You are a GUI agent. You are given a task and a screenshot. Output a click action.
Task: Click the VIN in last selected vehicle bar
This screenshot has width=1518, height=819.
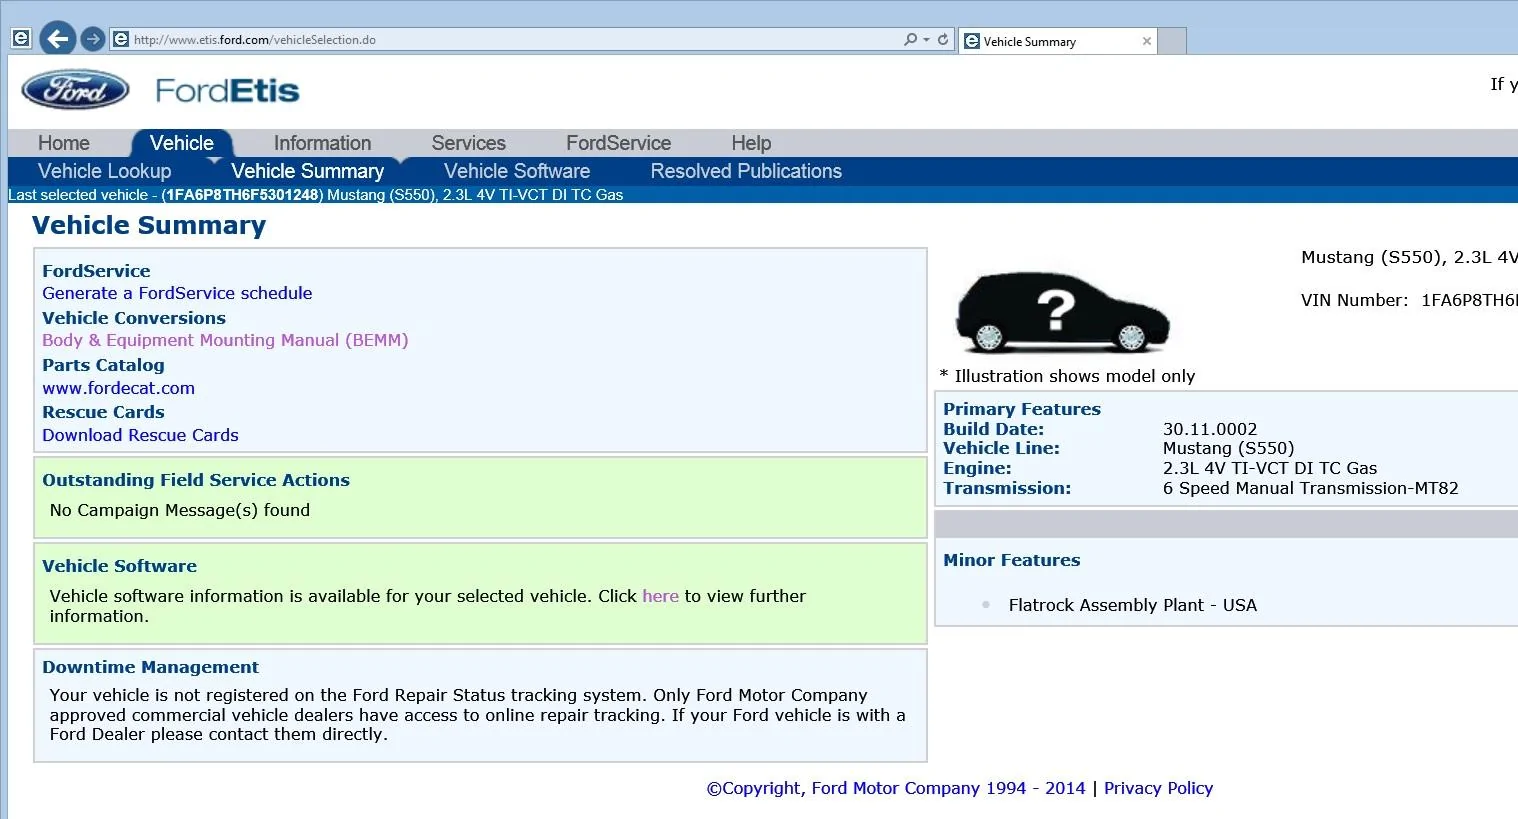[242, 195]
